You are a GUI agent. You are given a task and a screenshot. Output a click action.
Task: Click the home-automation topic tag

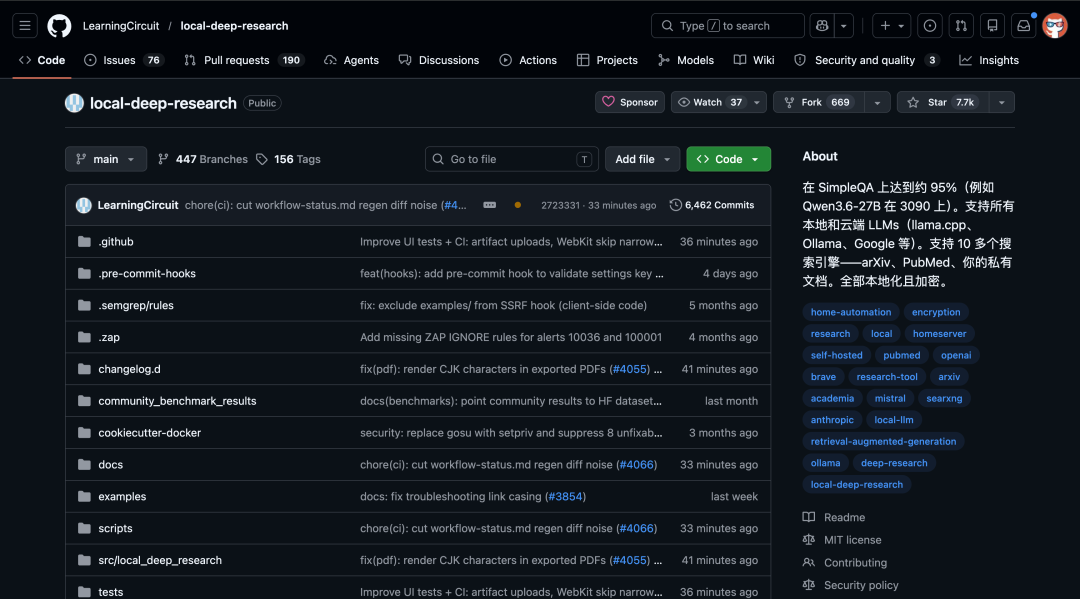click(x=851, y=312)
